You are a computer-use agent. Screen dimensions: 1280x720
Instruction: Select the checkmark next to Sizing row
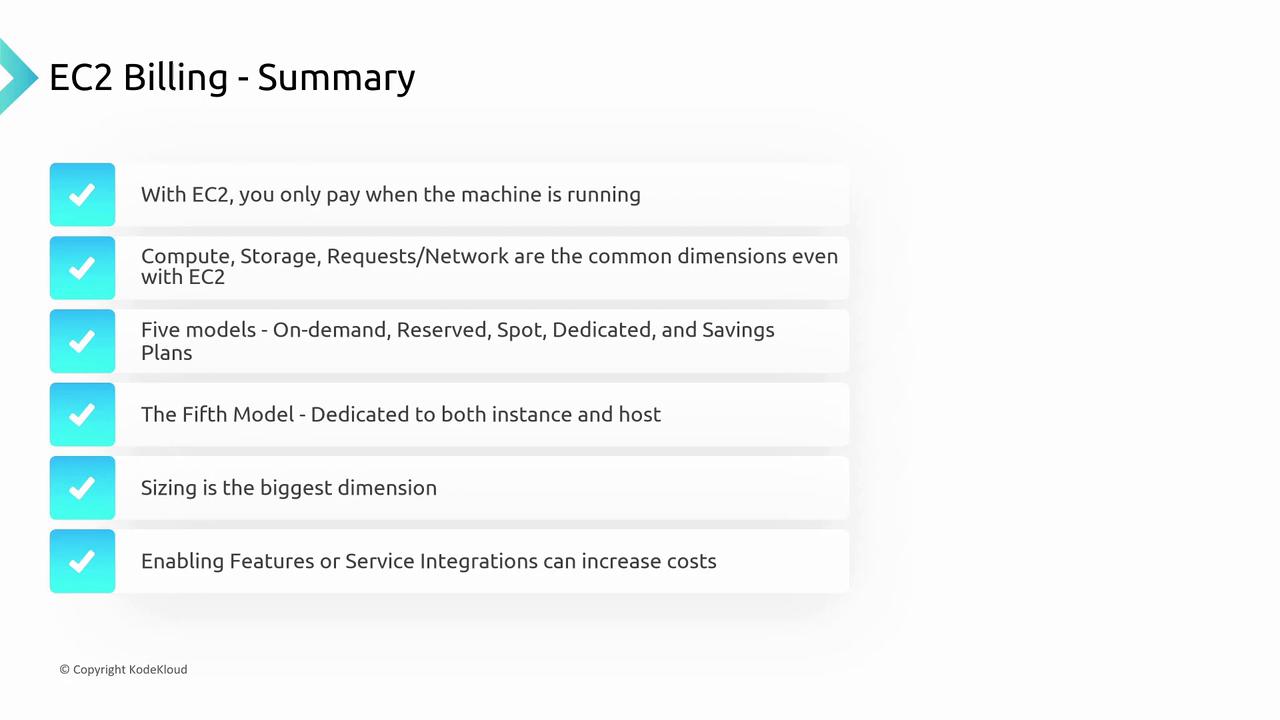pos(82,488)
